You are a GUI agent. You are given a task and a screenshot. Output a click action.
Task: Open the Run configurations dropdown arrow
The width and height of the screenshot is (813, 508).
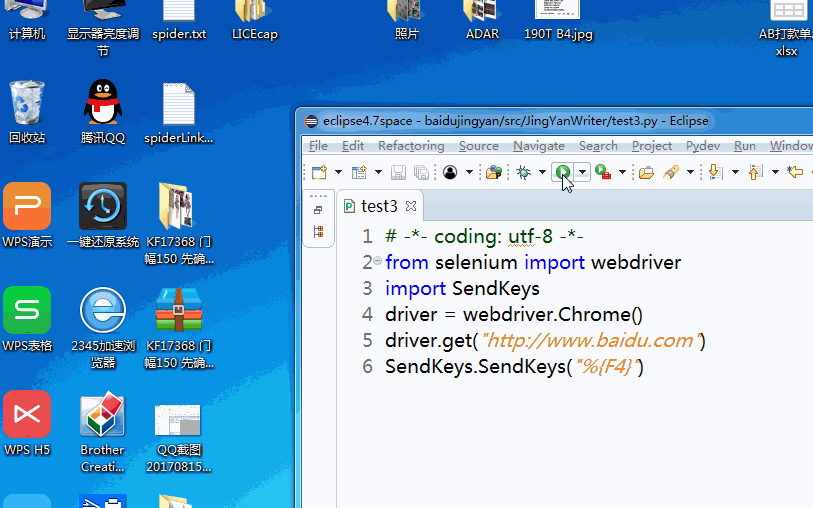click(582, 172)
